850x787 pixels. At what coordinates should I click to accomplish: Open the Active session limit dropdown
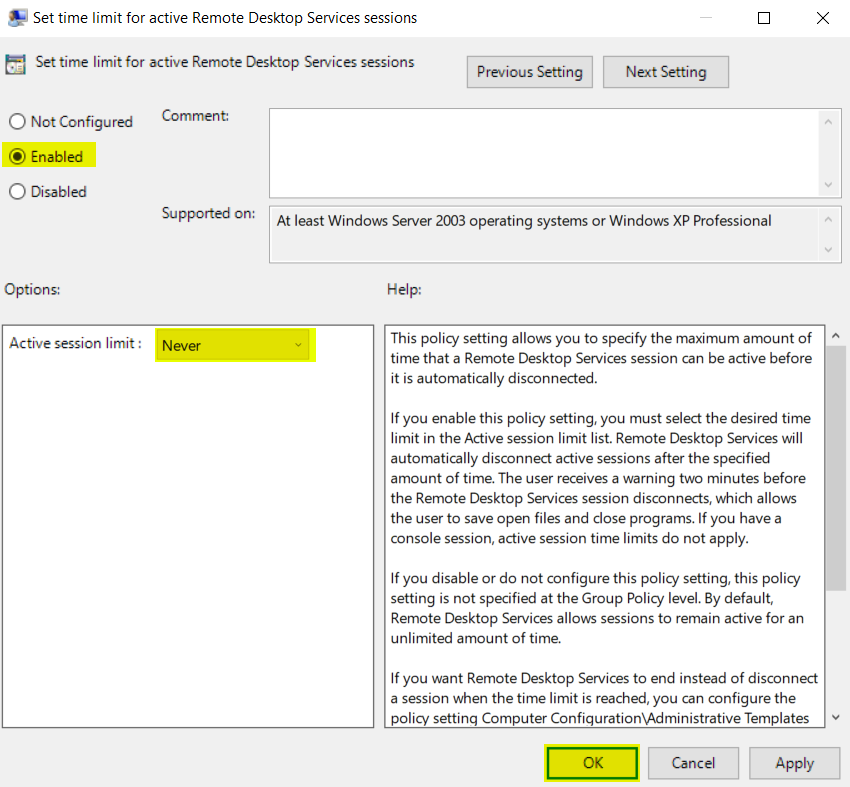point(235,346)
